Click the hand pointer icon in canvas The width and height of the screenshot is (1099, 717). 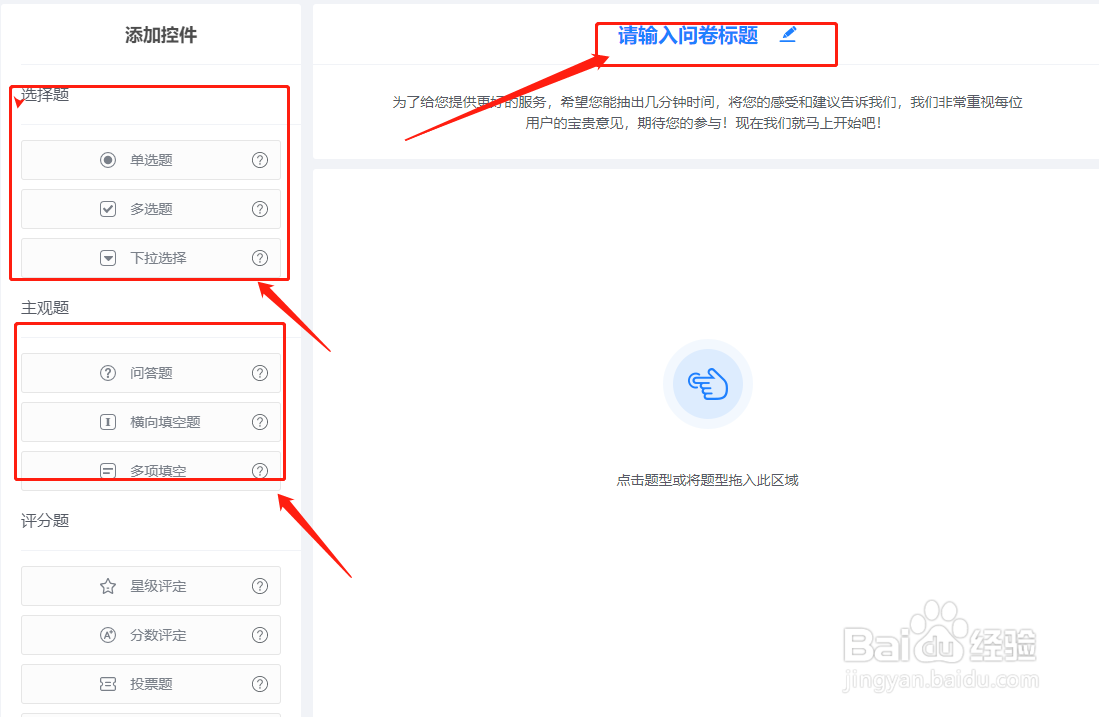(x=707, y=383)
